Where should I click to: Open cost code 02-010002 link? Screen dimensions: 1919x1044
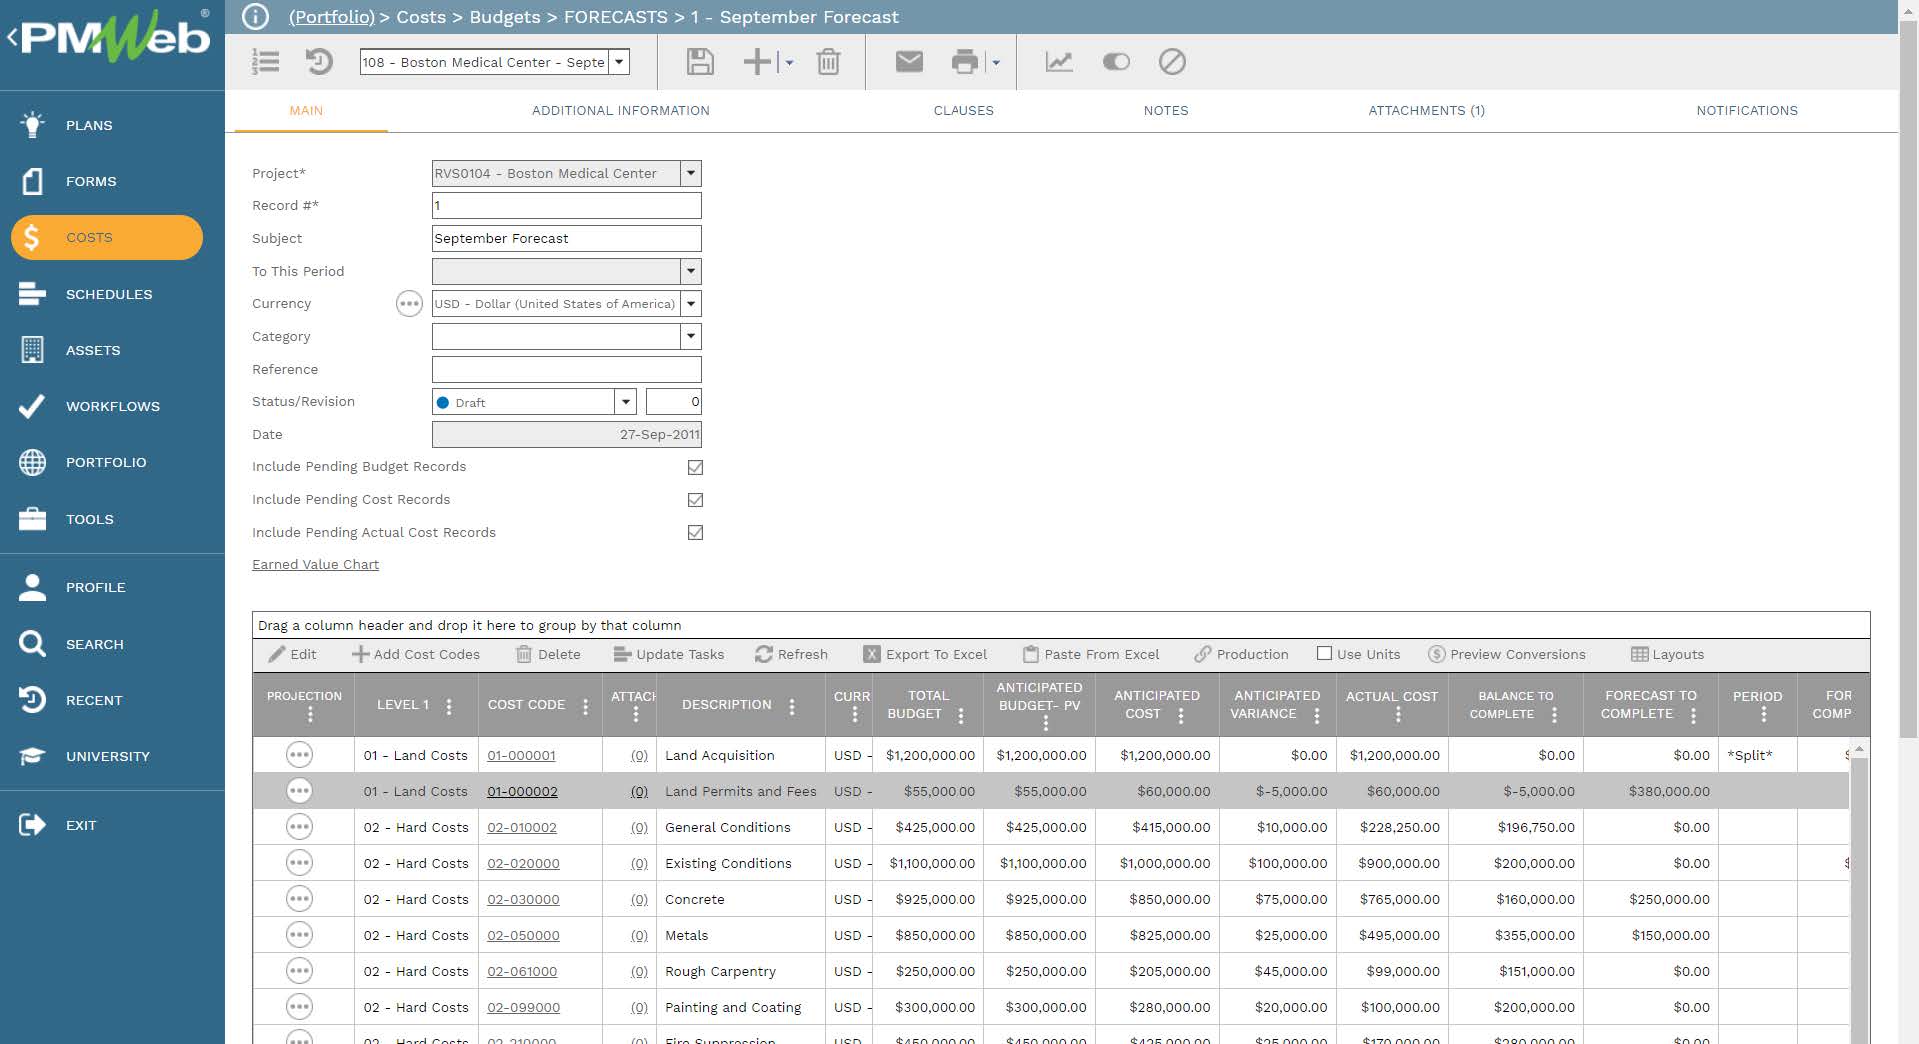[x=522, y=827]
